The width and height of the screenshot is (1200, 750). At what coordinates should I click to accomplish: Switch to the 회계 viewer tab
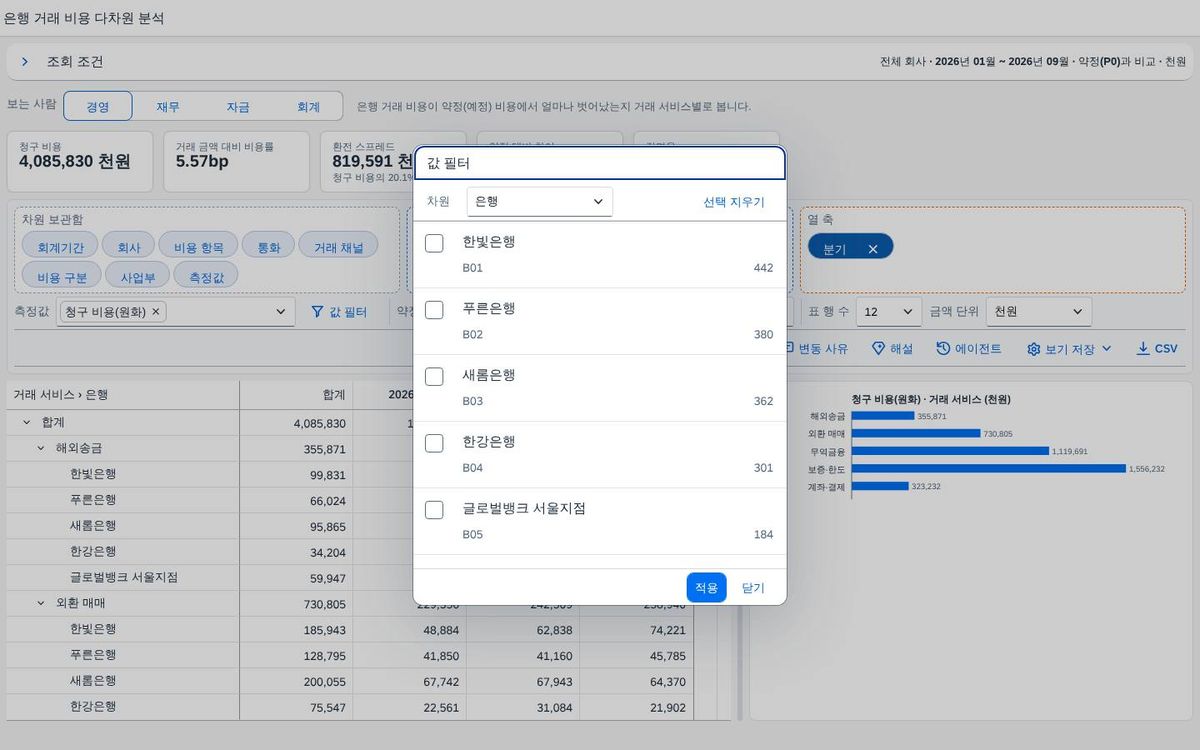point(309,107)
